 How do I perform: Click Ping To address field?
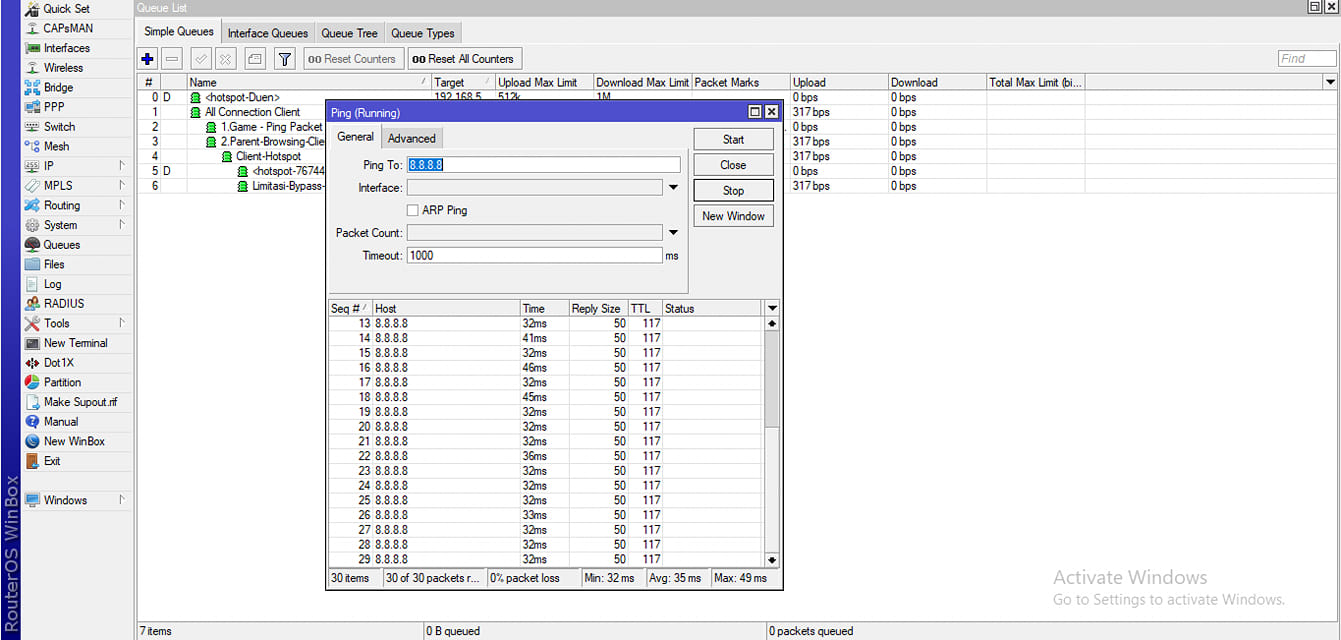(543, 164)
